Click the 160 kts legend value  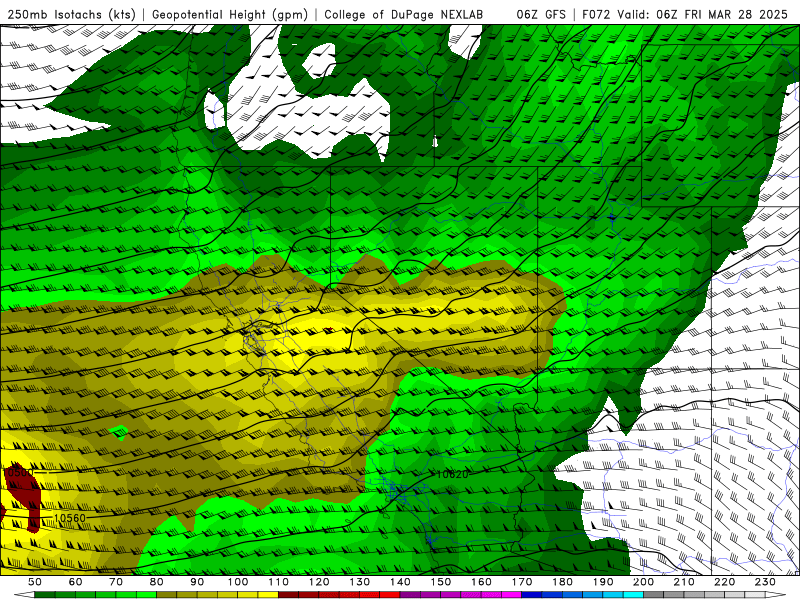pos(482,582)
